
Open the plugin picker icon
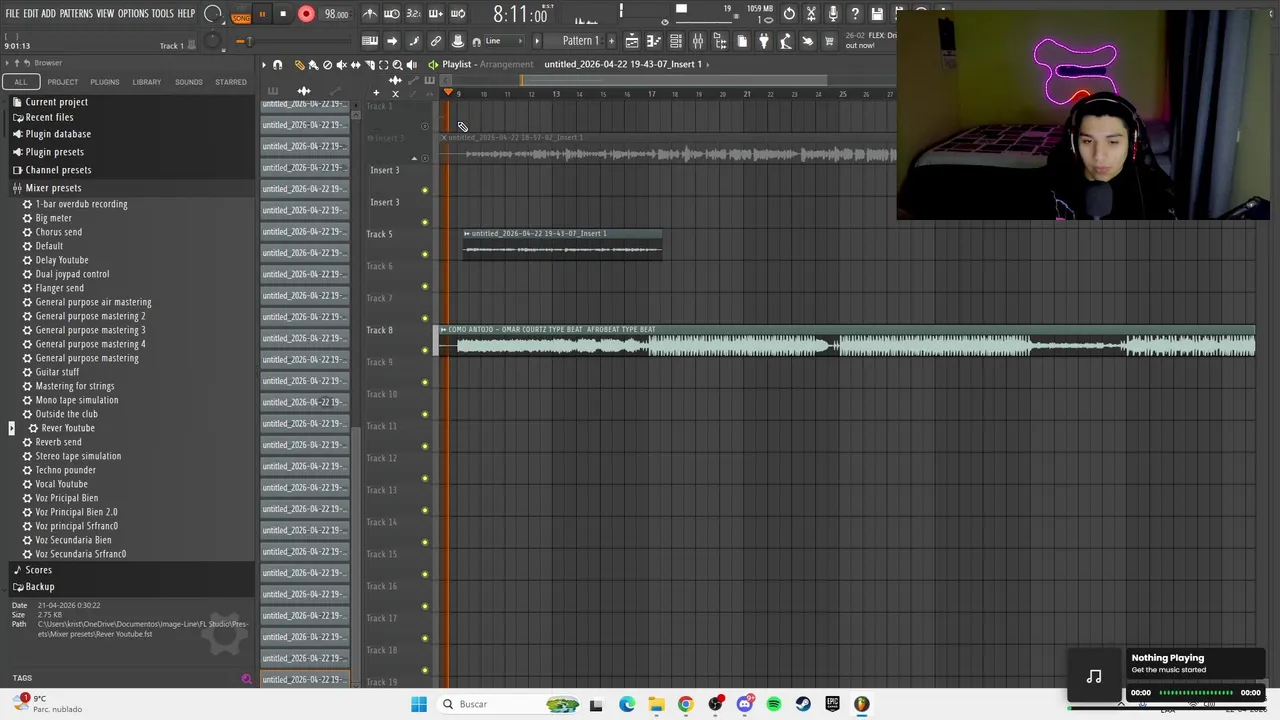pyautogui.click(x=764, y=41)
